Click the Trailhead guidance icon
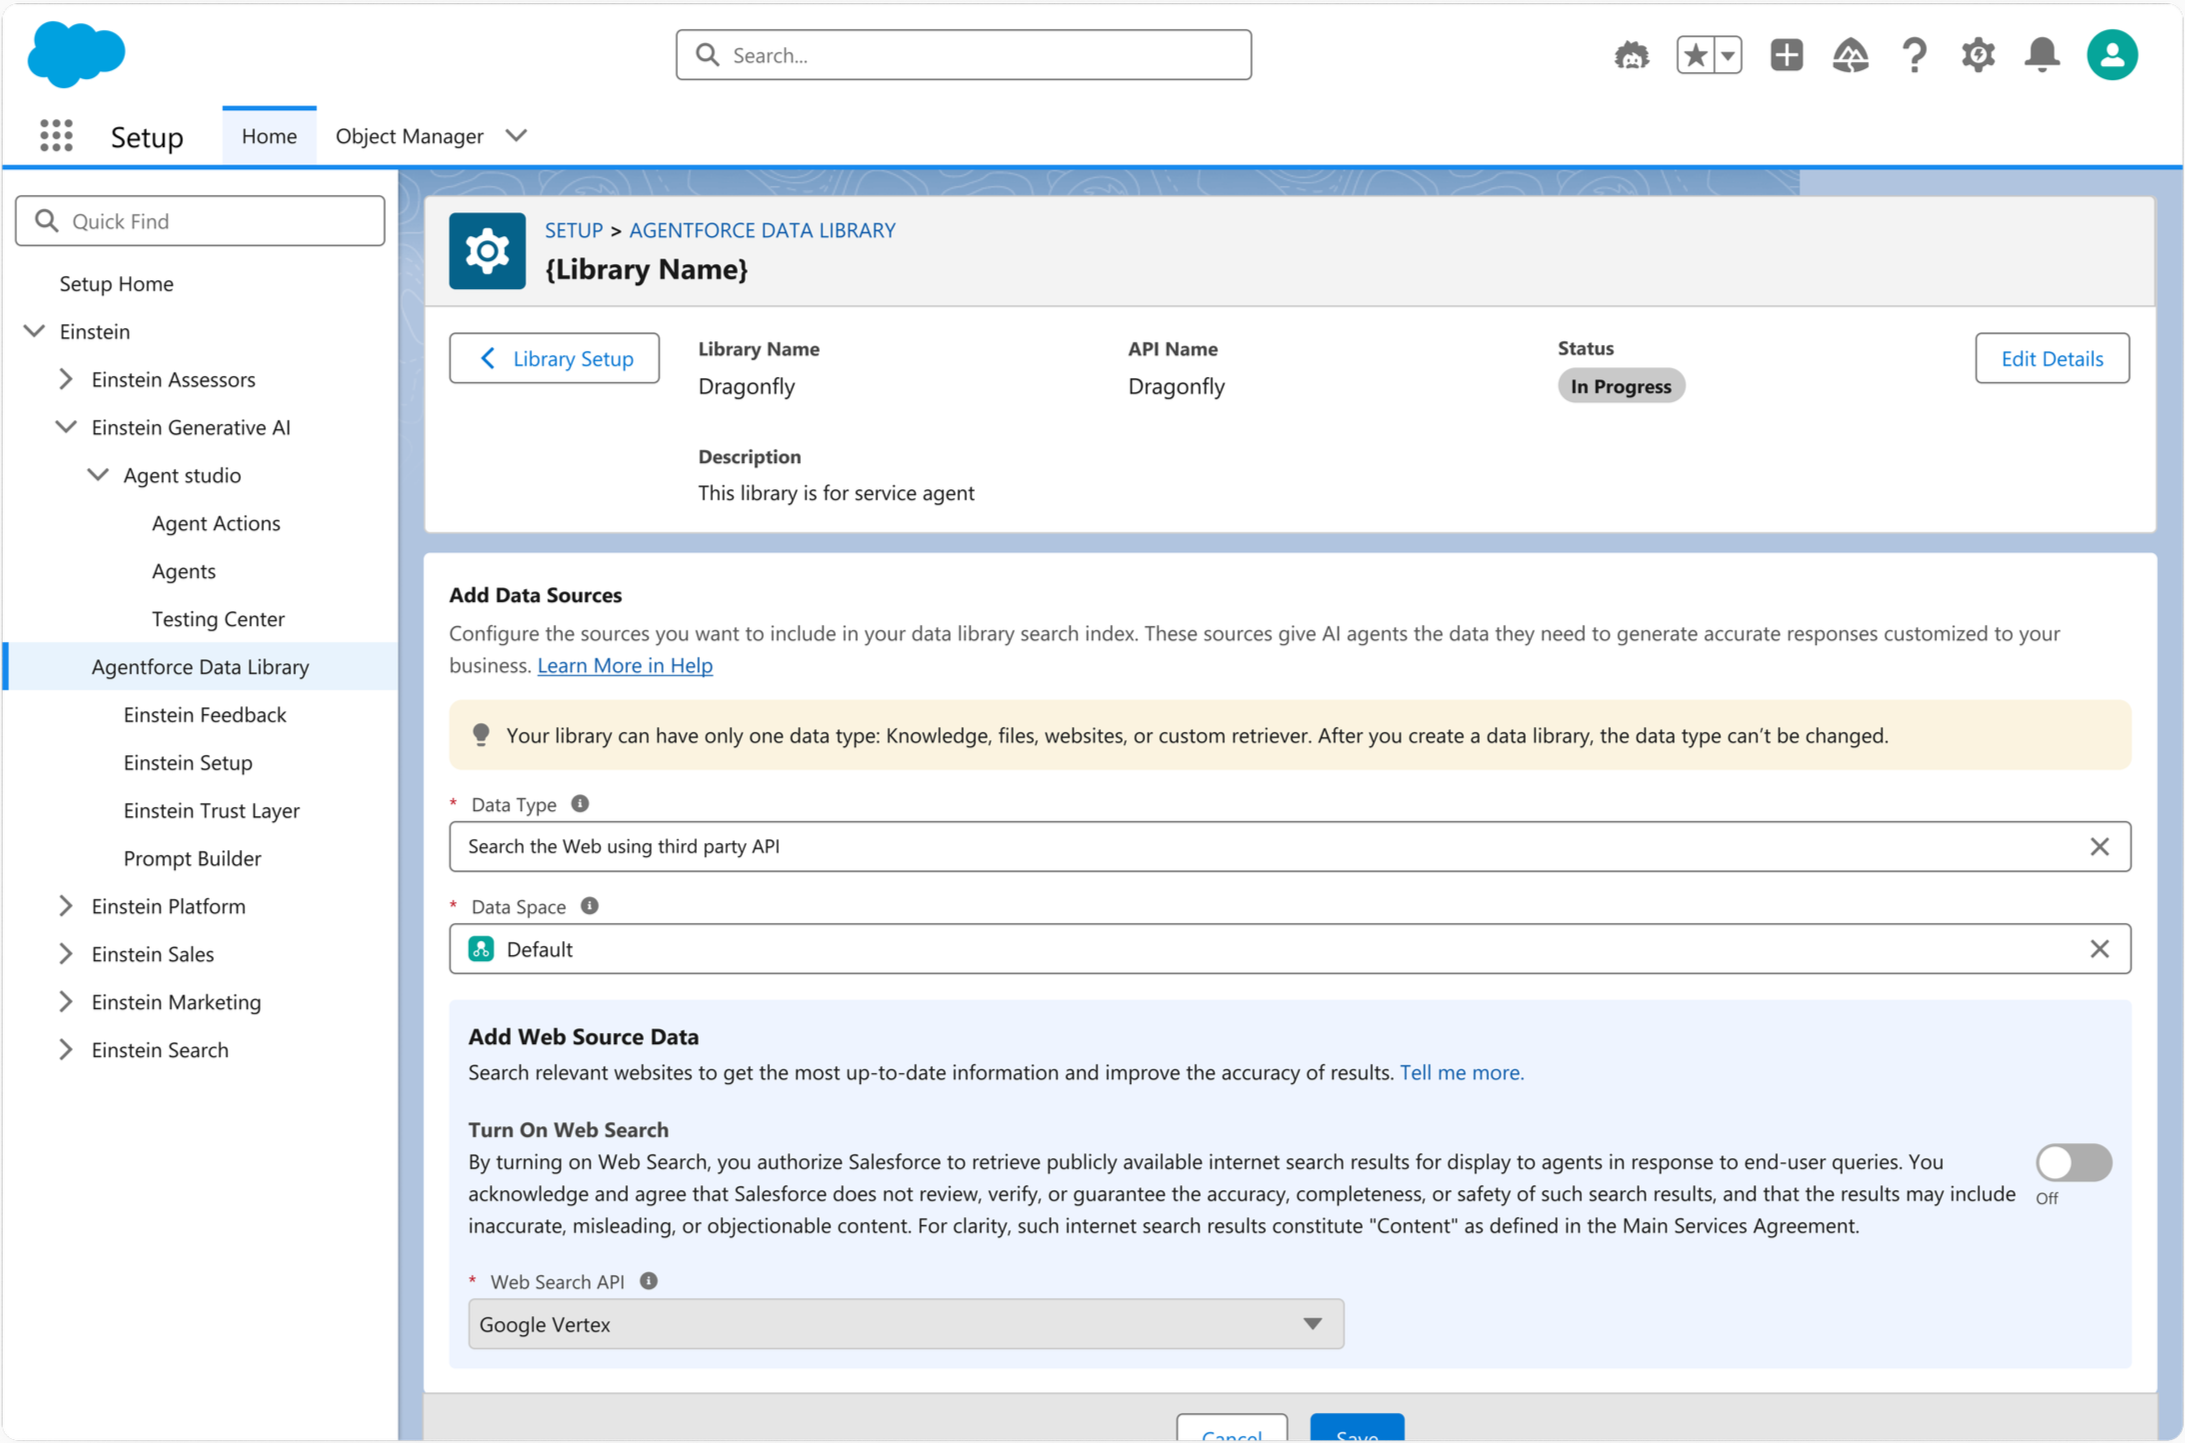The width and height of the screenshot is (2185, 1443). click(1850, 55)
